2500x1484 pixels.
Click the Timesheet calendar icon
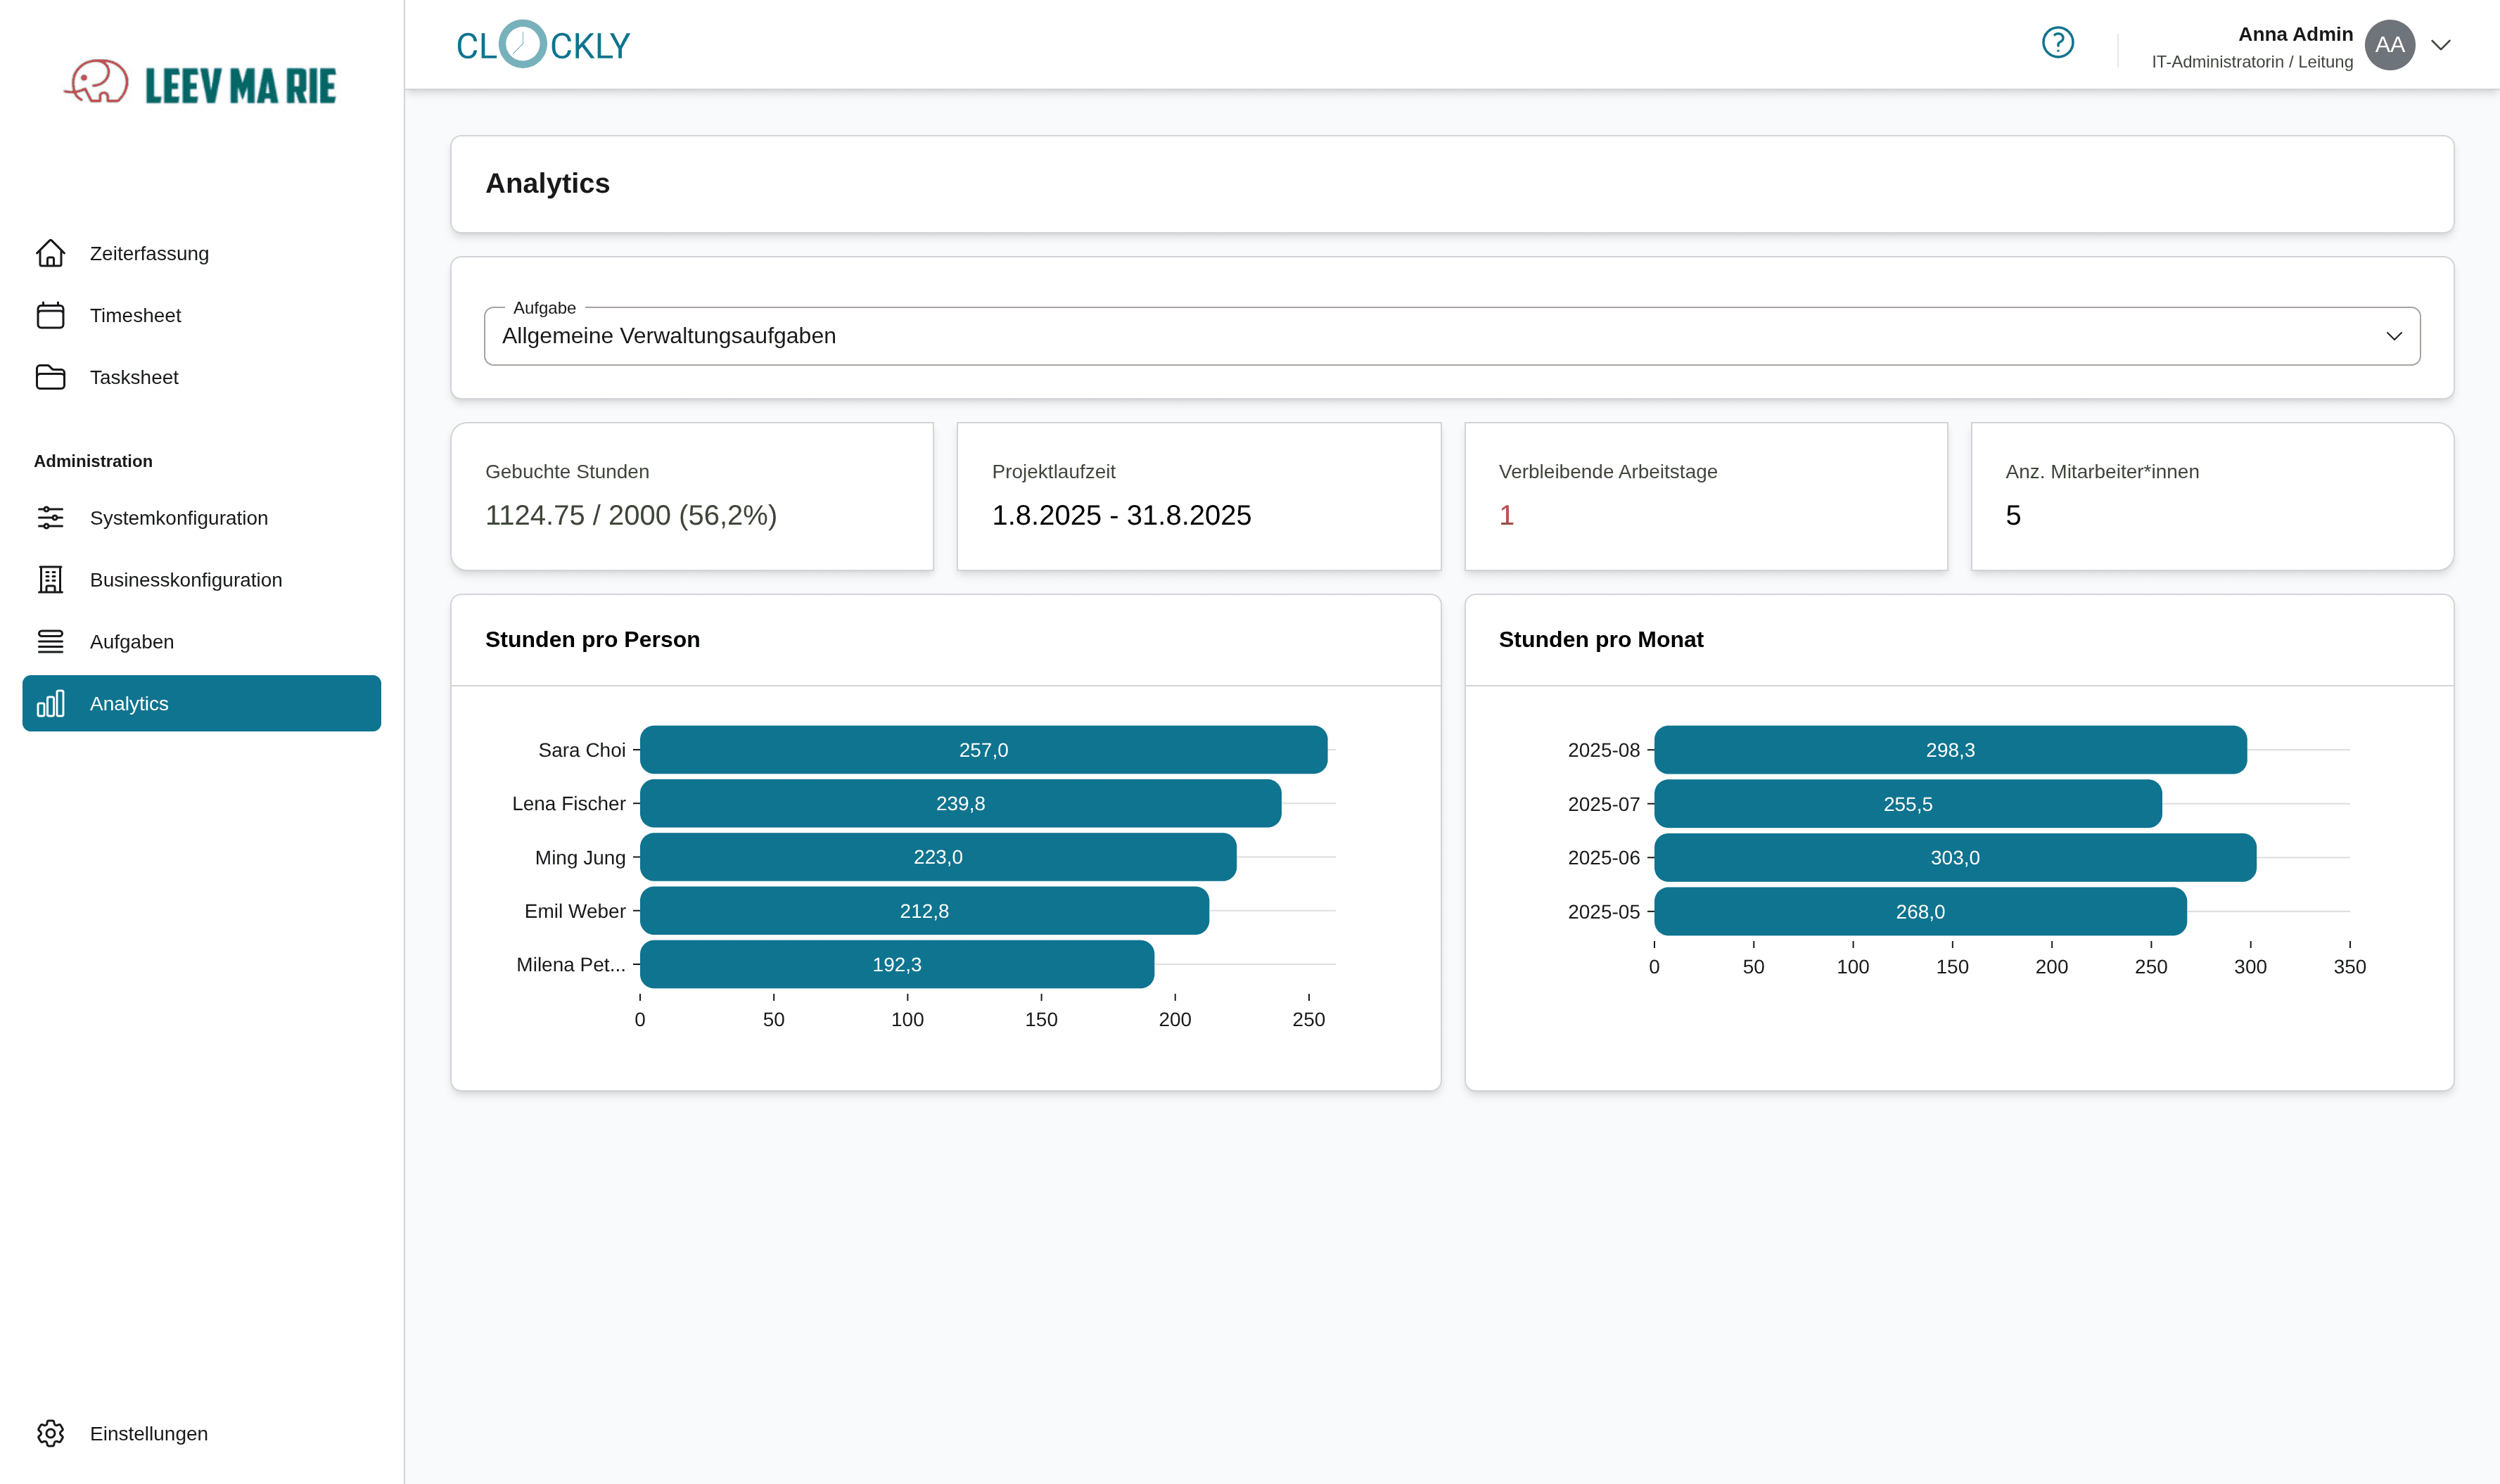click(x=50, y=315)
